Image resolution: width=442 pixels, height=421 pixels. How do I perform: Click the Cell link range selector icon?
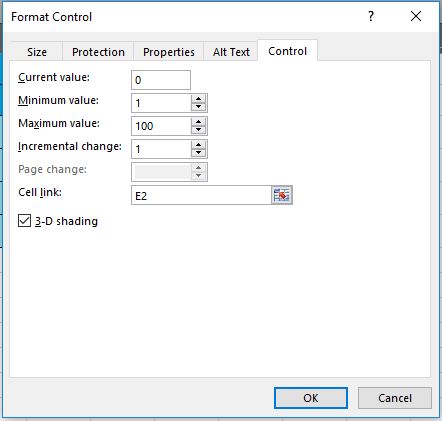coord(282,195)
